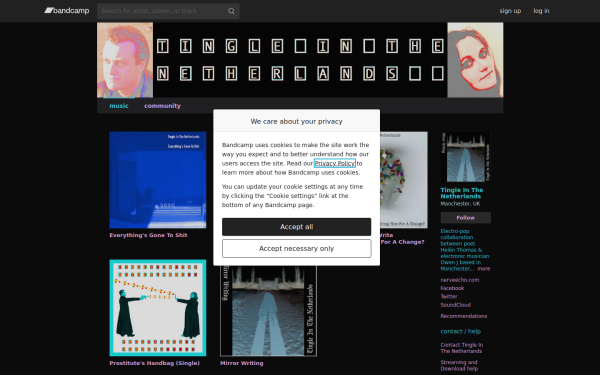Switch to the music tab
Screen dimensions: 600x375
pyautogui.click(x=119, y=106)
